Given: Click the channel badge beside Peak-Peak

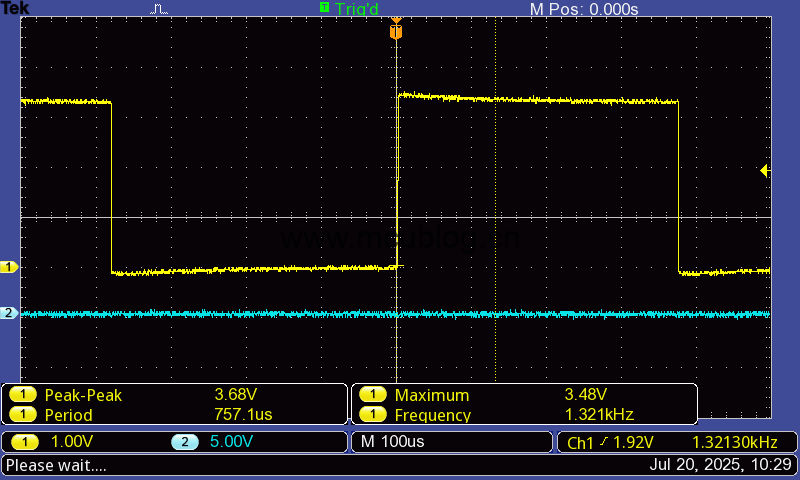Looking at the screenshot, I should click(22, 395).
